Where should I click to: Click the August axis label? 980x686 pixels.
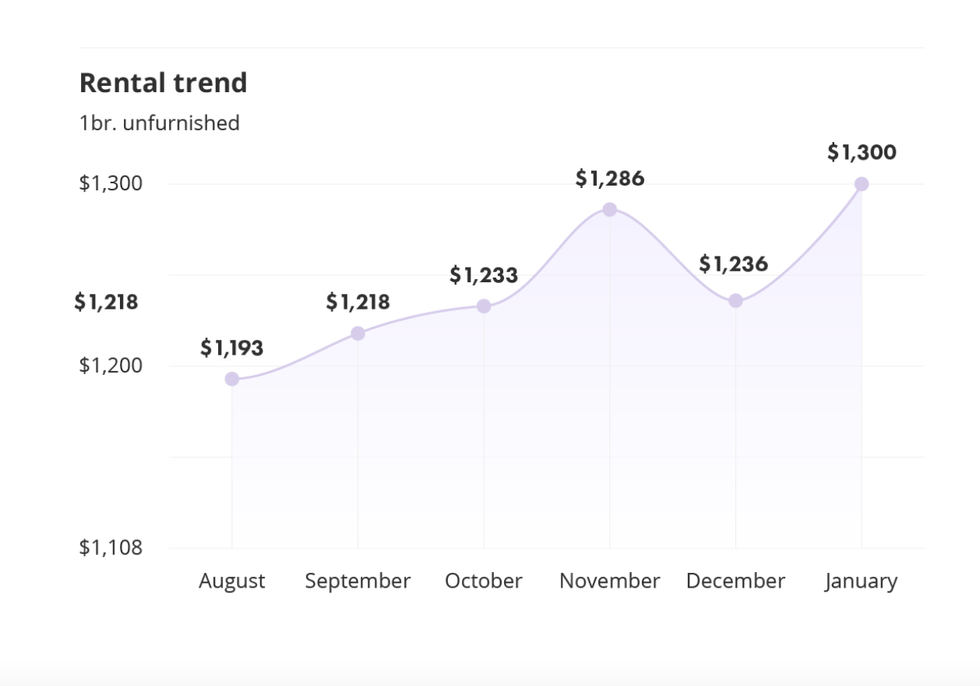pyautogui.click(x=232, y=581)
